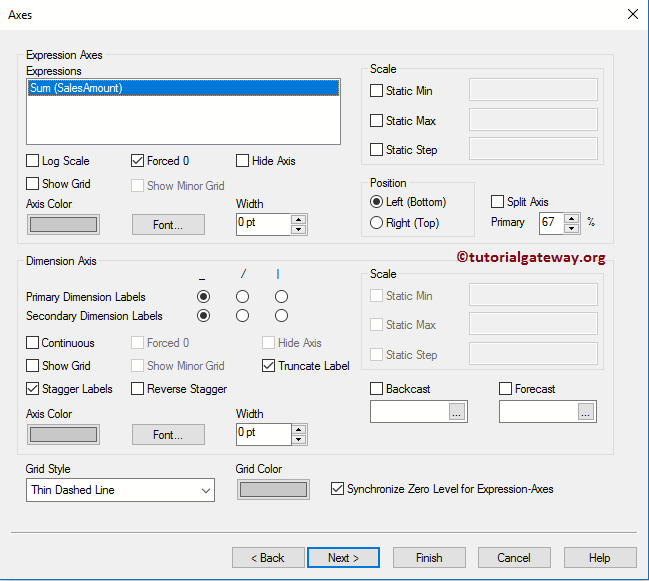Click Finish to complete the wizard

tap(429, 558)
